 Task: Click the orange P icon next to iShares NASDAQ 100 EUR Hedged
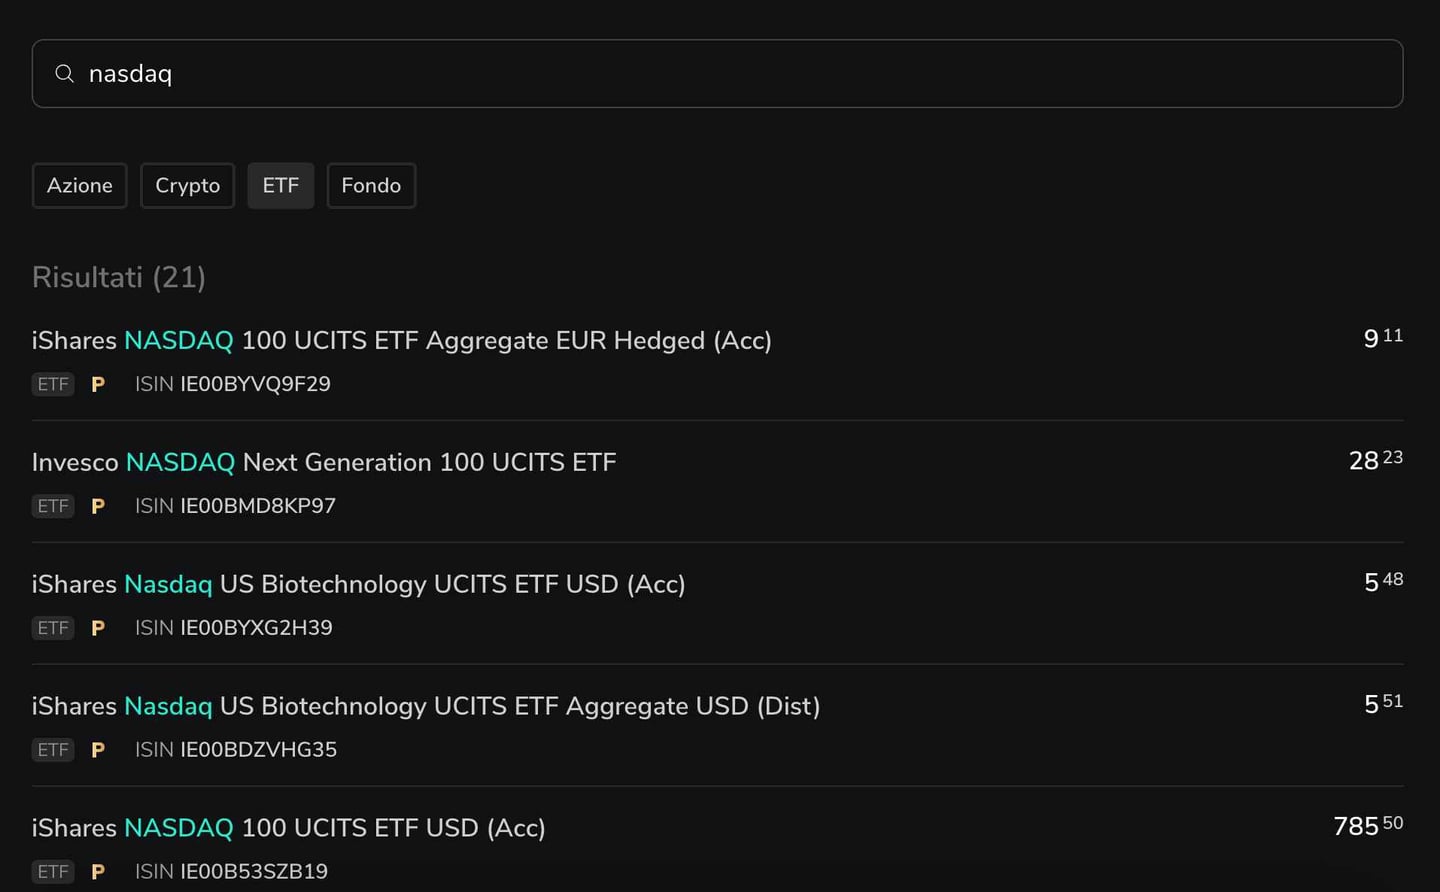[x=98, y=384]
